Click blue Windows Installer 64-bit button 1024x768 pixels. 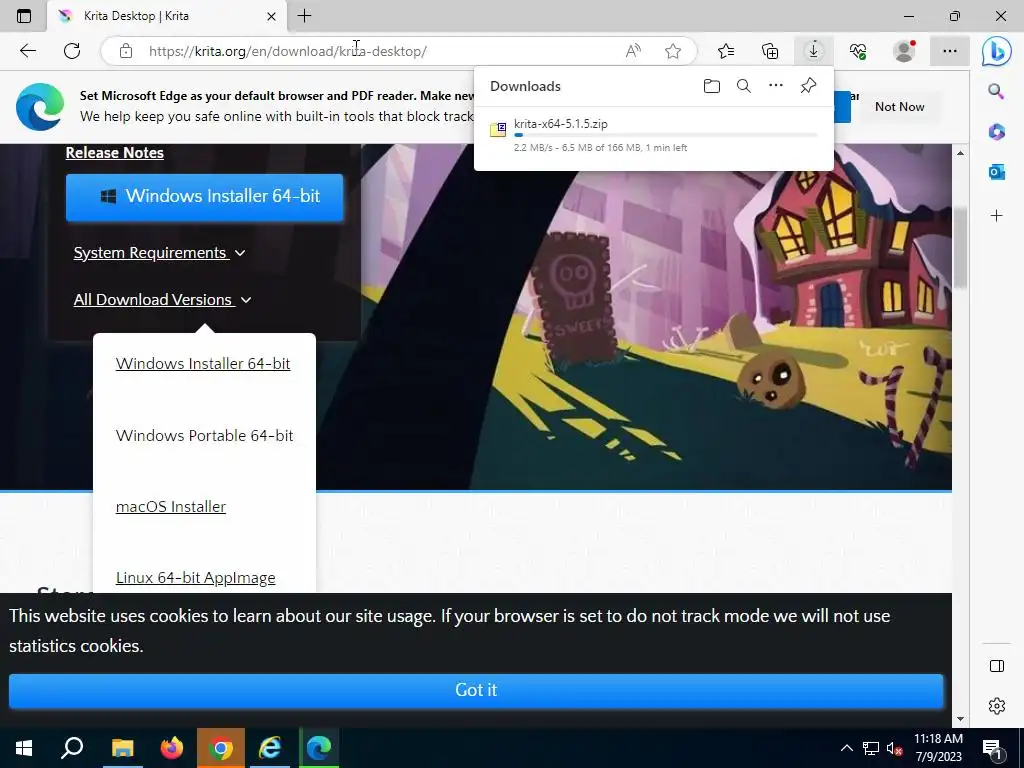coord(204,197)
